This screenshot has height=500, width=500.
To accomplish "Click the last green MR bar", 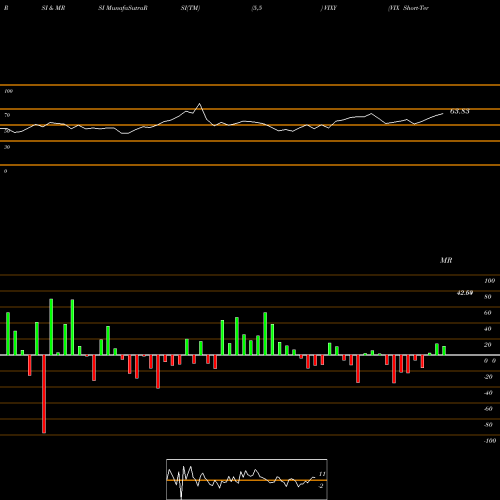I will click(444, 351).
